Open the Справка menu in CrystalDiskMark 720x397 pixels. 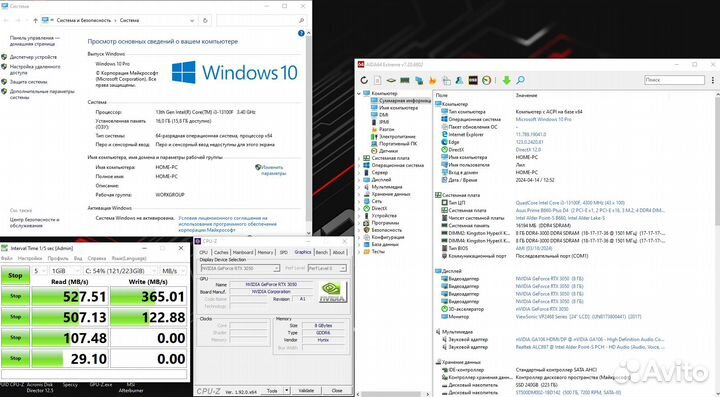[x=96, y=258]
